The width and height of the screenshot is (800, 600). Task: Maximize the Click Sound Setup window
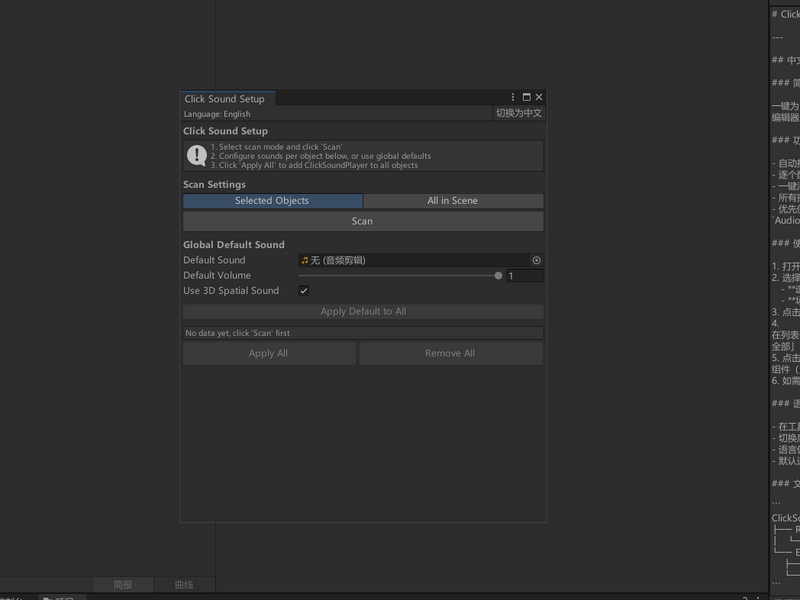pos(527,97)
